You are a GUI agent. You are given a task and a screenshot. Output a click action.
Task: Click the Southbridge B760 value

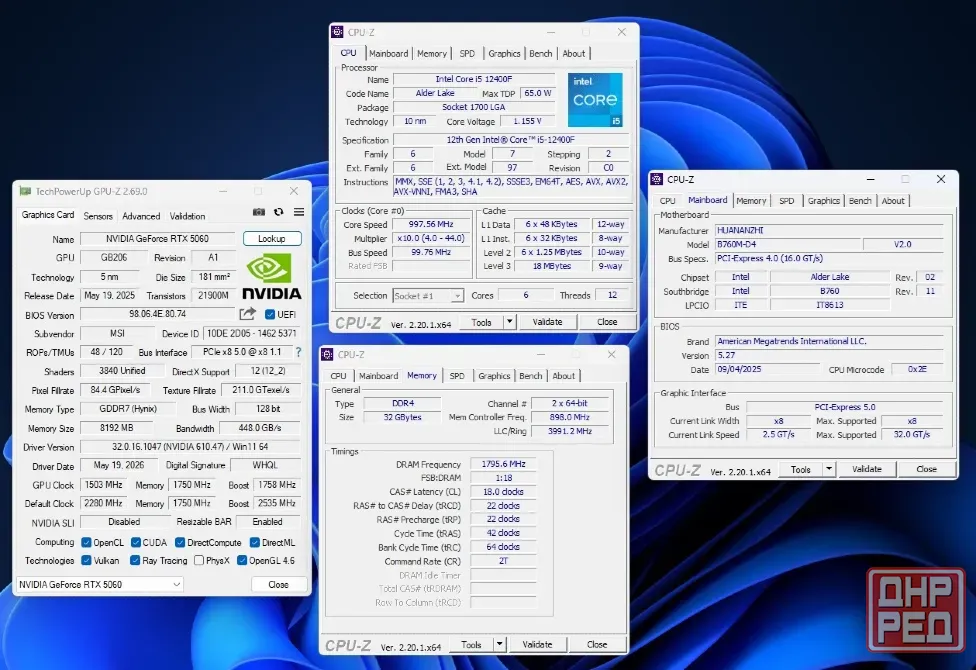tap(829, 291)
